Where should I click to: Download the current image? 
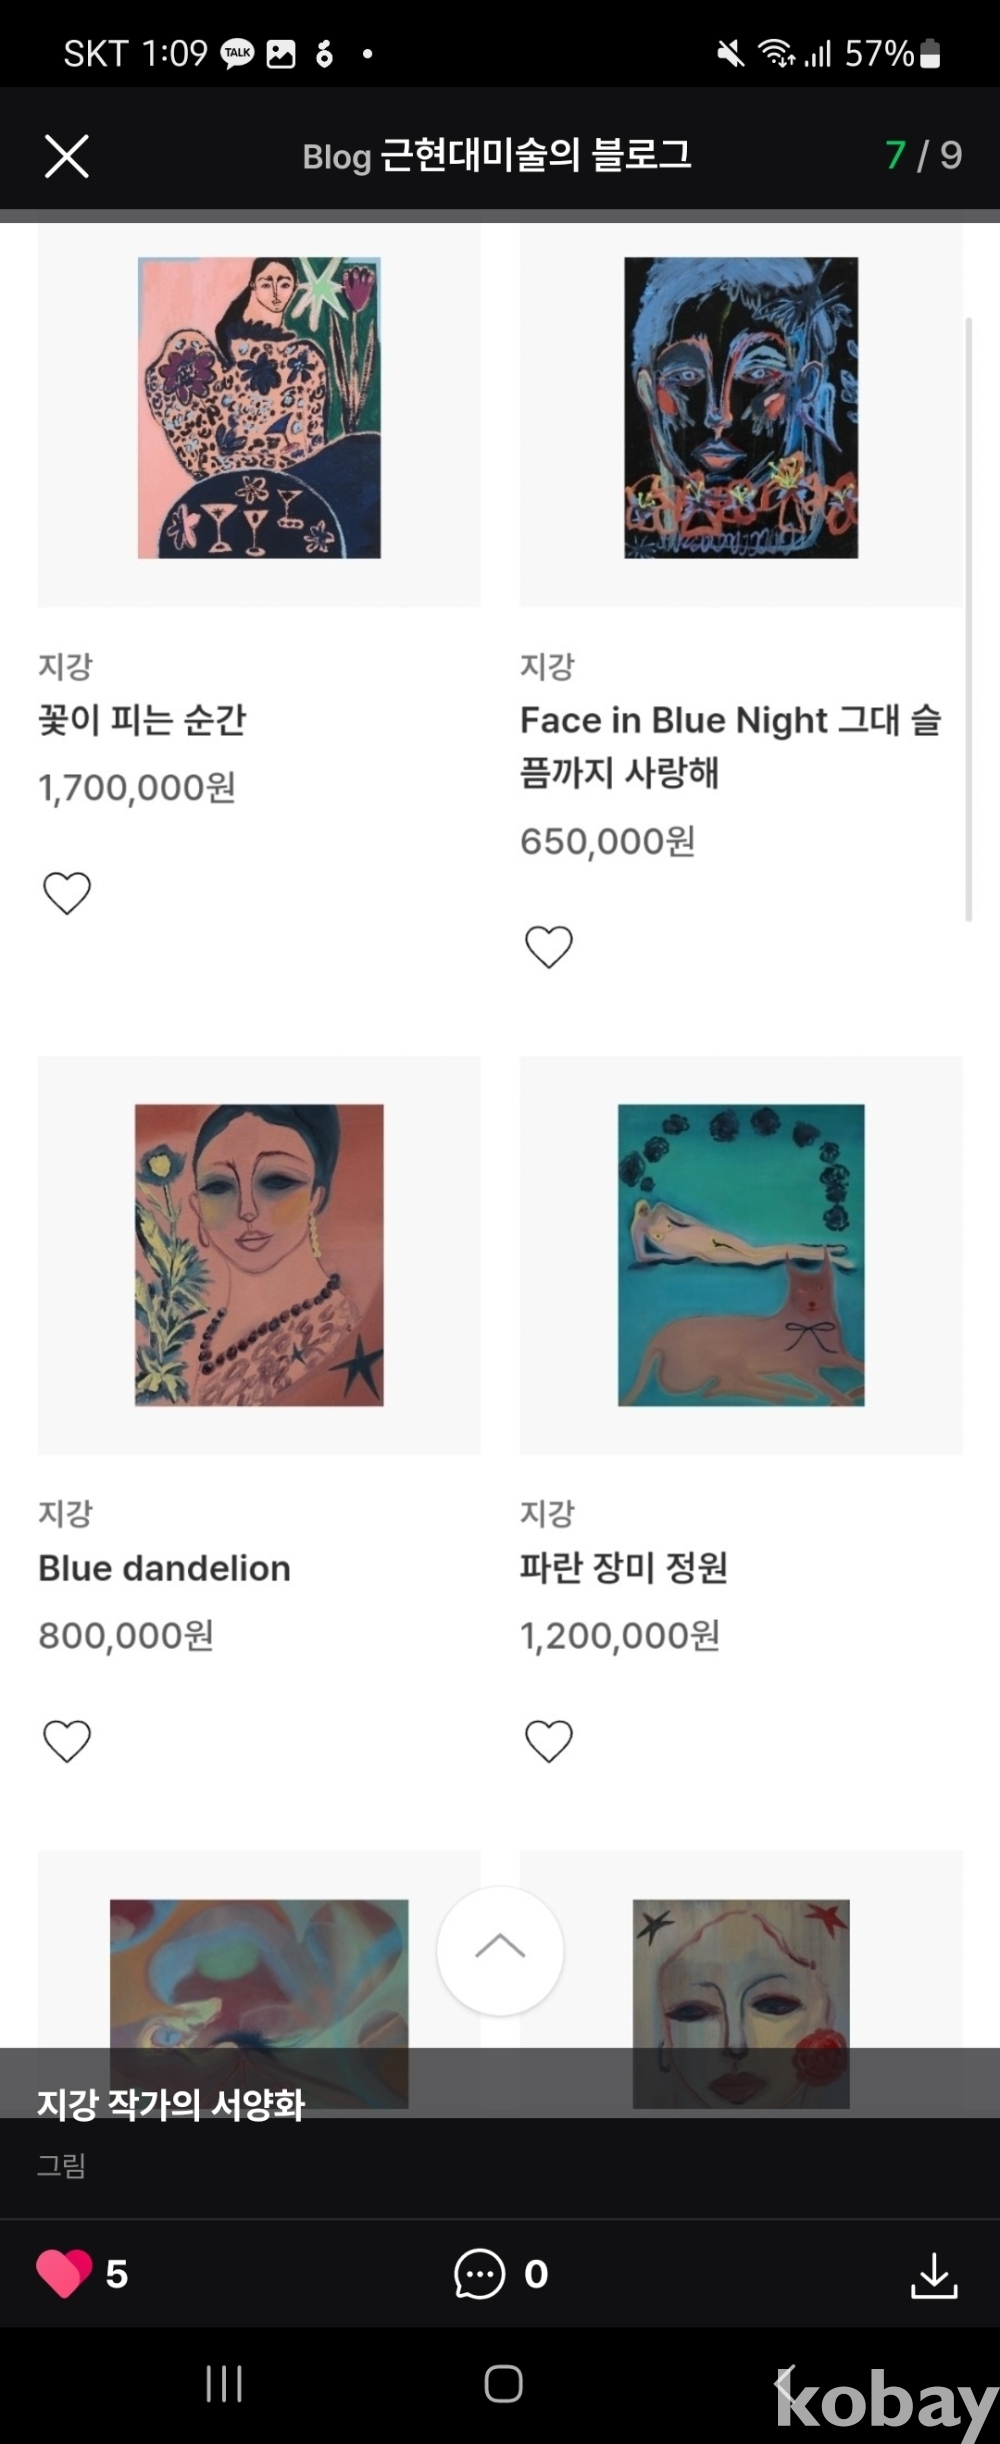coord(934,2274)
